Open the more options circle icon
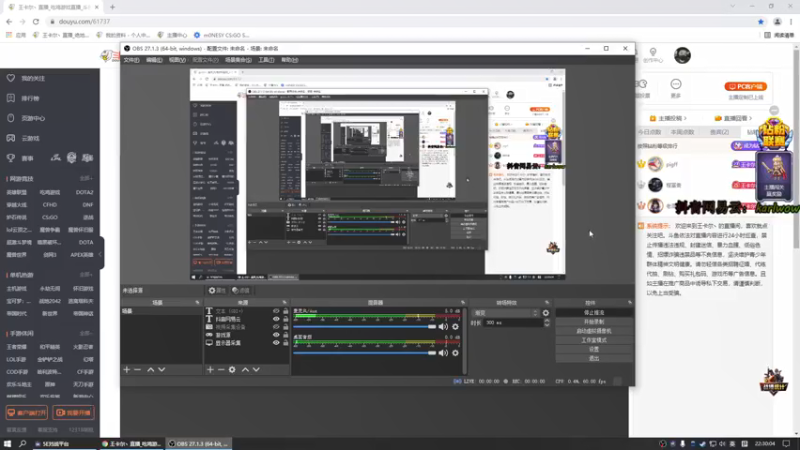The height and width of the screenshot is (450, 800). point(676,84)
